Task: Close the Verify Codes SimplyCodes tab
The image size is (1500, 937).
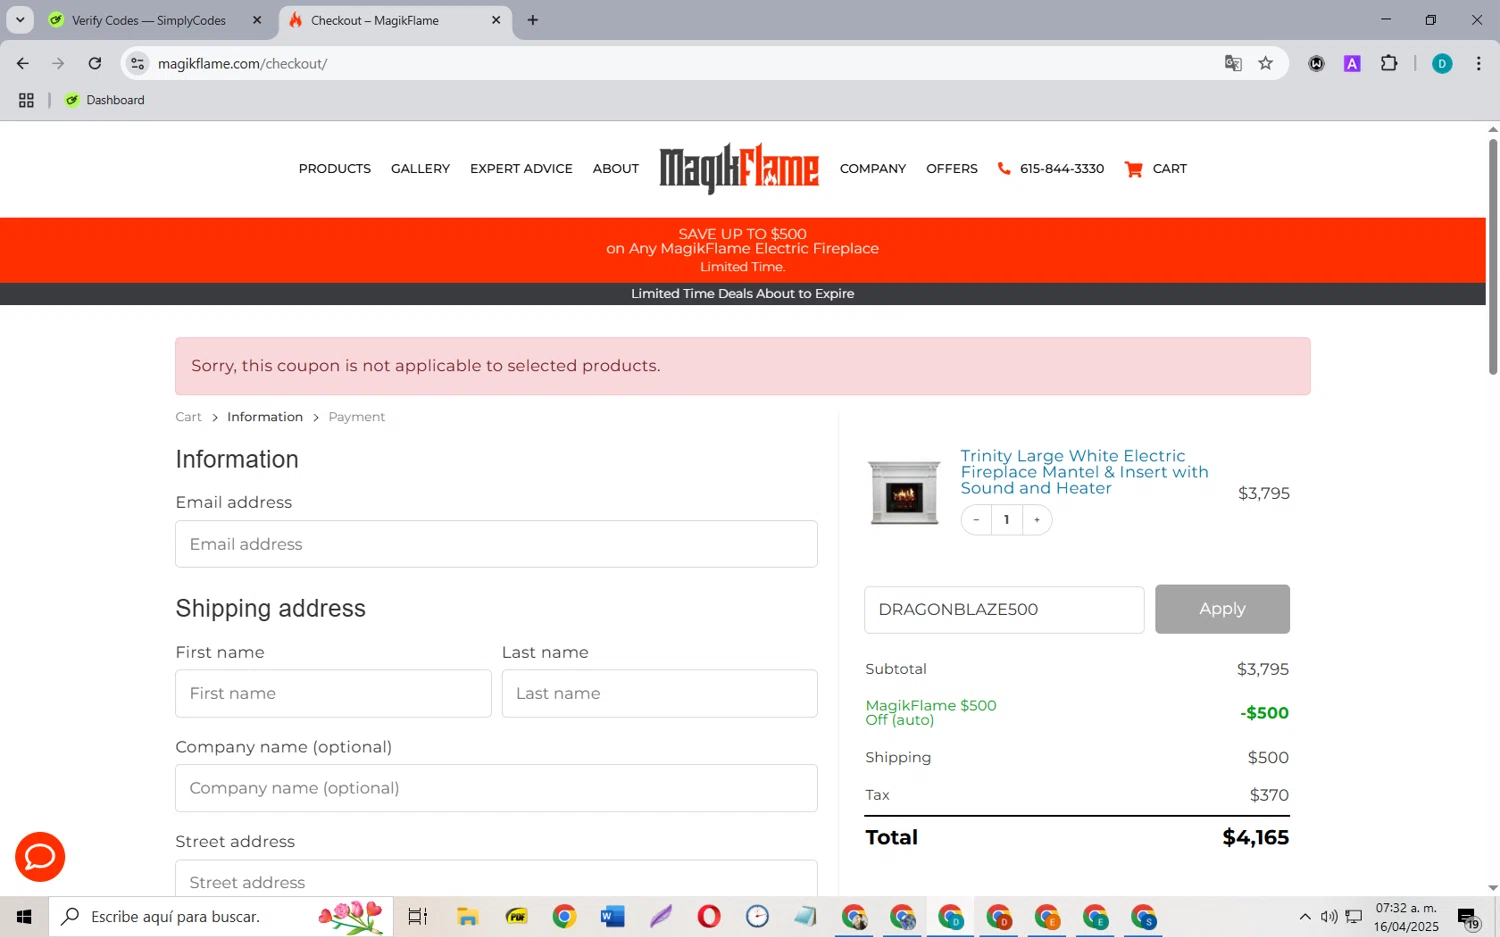Action: click(257, 20)
